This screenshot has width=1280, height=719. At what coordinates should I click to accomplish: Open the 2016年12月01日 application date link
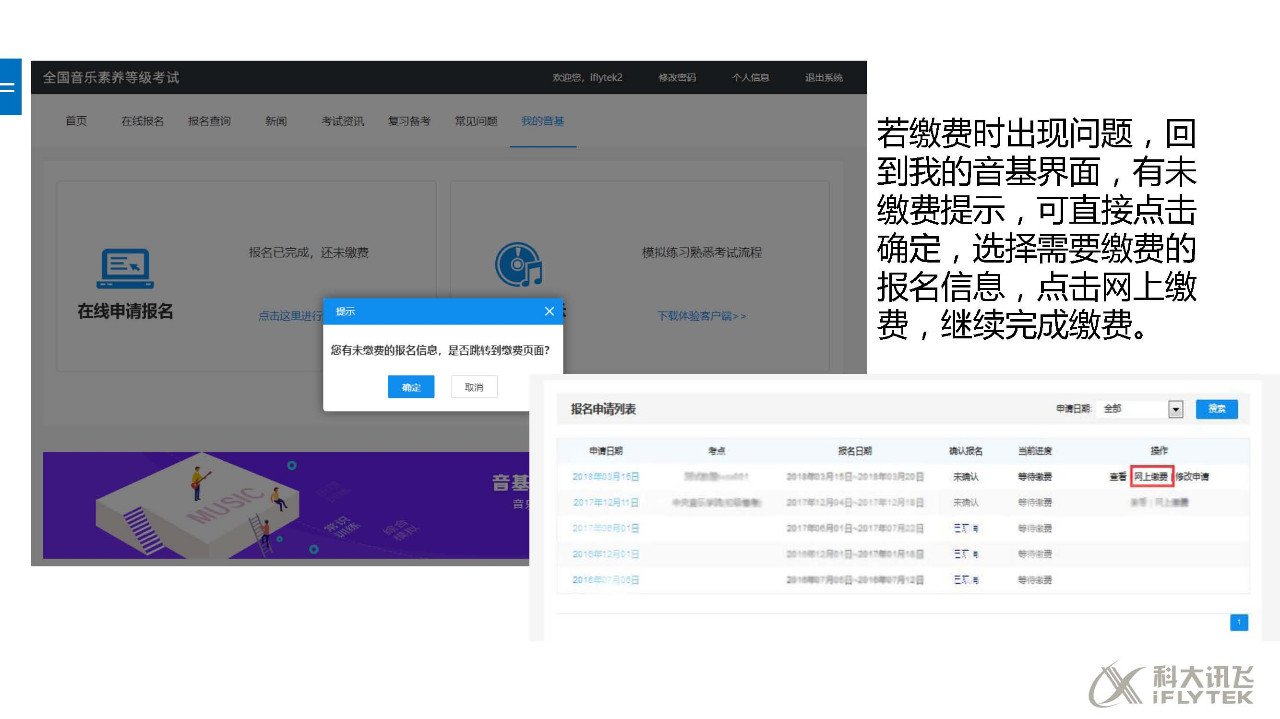[x=606, y=554]
